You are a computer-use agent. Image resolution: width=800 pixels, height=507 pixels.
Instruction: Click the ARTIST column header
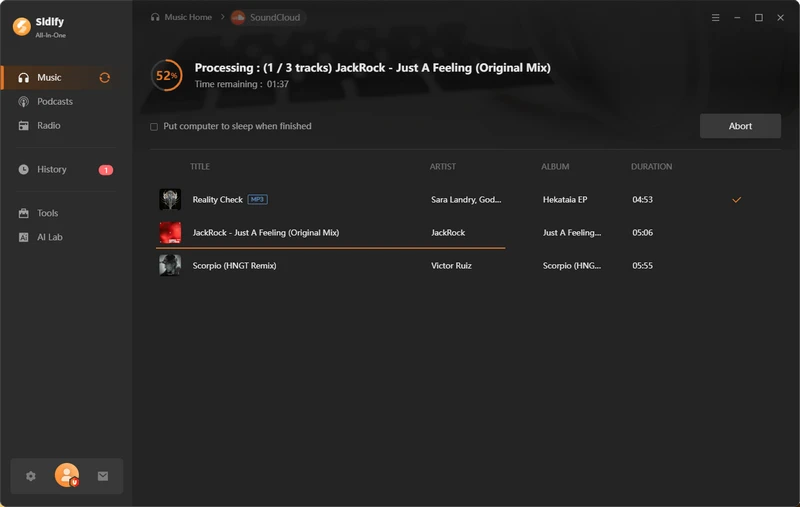(x=443, y=167)
